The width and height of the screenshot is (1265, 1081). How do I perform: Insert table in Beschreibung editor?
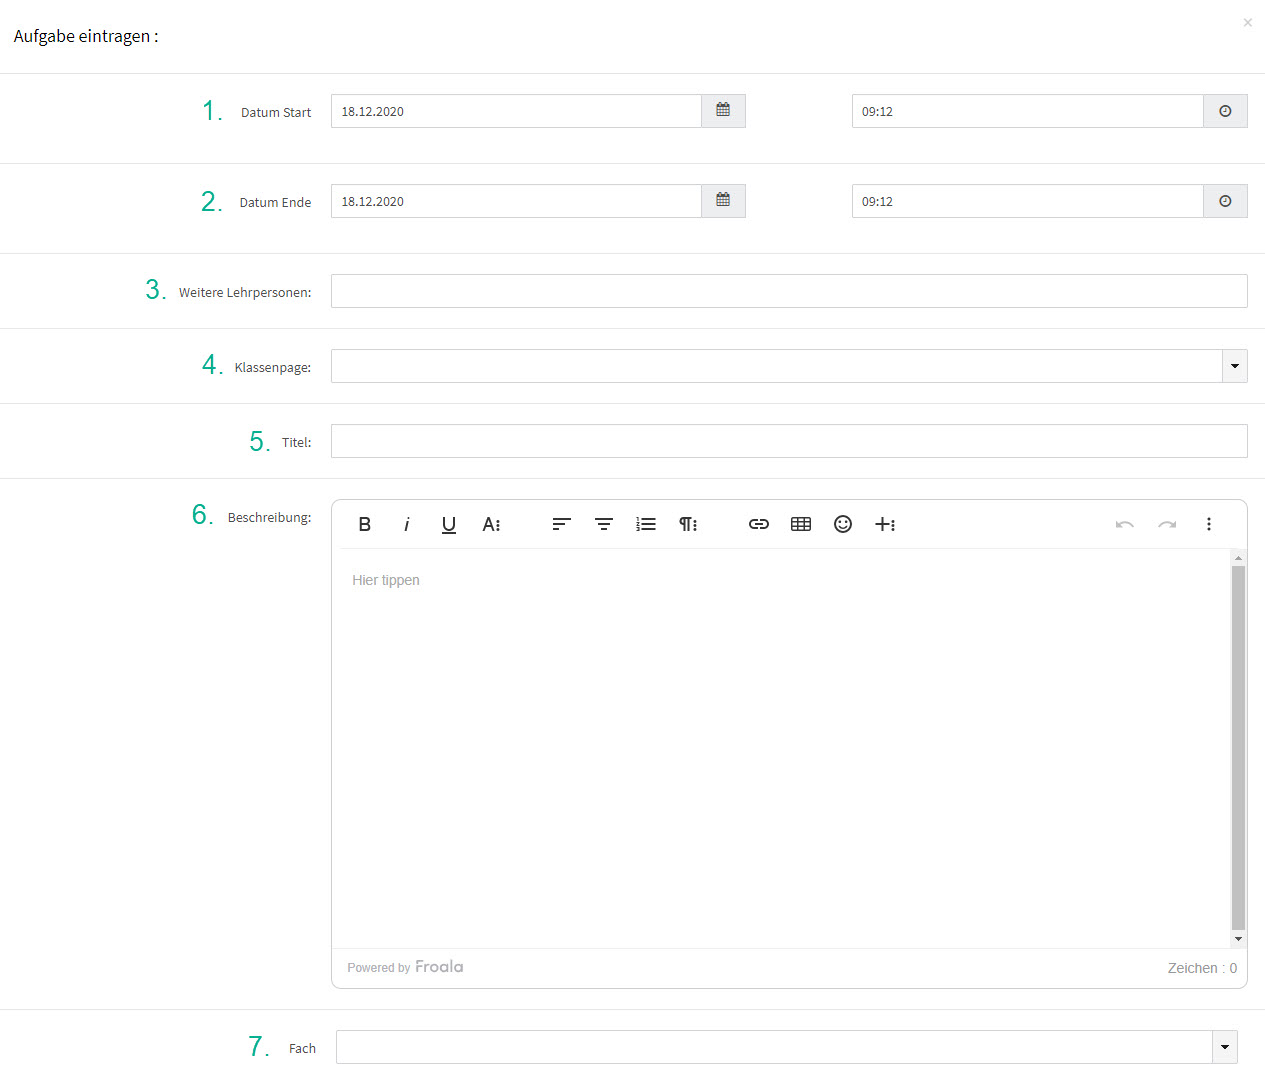coord(801,524)
